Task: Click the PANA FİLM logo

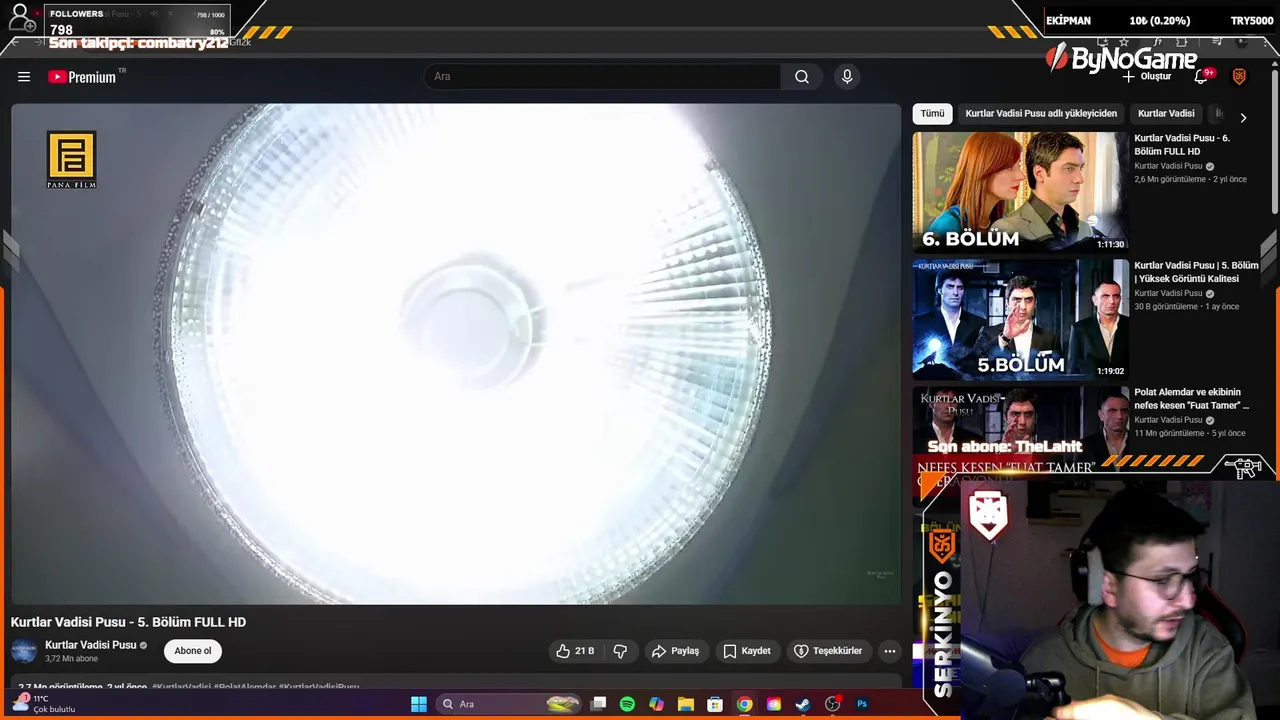Action: pos(72,159)
